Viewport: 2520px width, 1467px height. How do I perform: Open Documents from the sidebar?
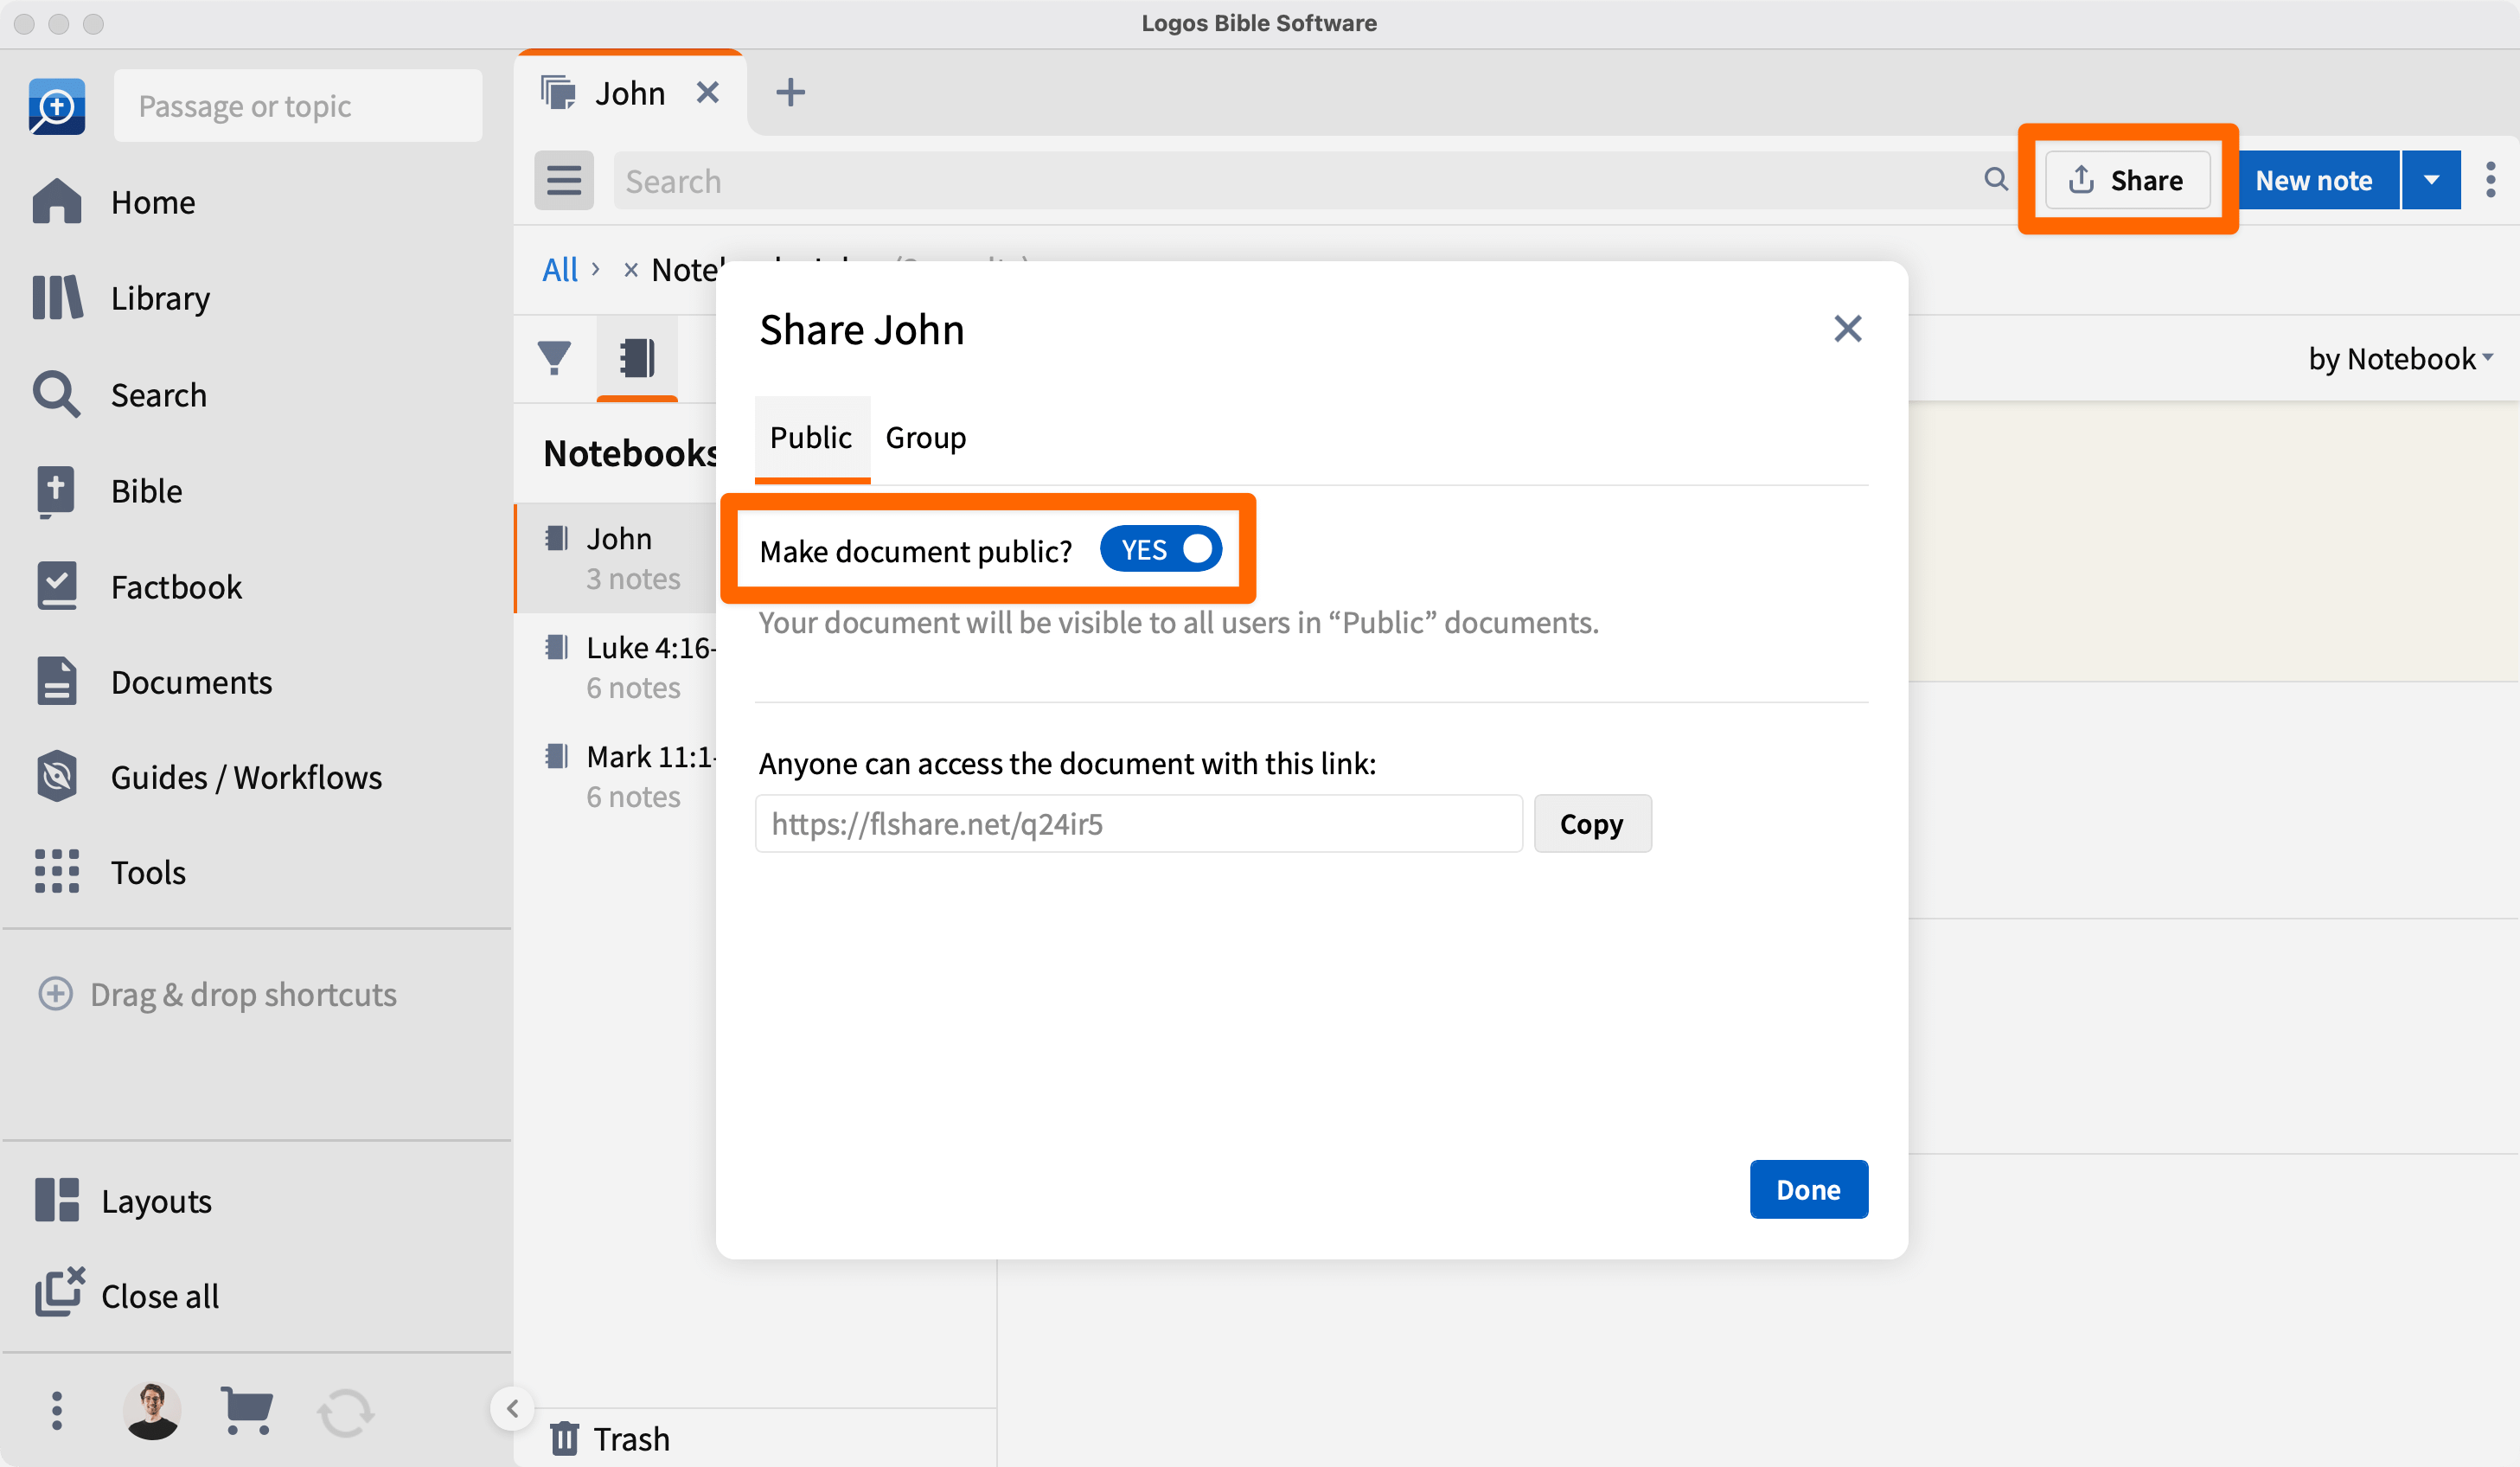pyautogui.click(x=153, y=682)
